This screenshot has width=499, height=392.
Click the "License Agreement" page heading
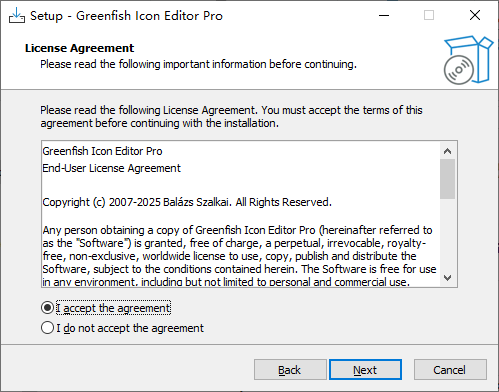pos(79,48)
